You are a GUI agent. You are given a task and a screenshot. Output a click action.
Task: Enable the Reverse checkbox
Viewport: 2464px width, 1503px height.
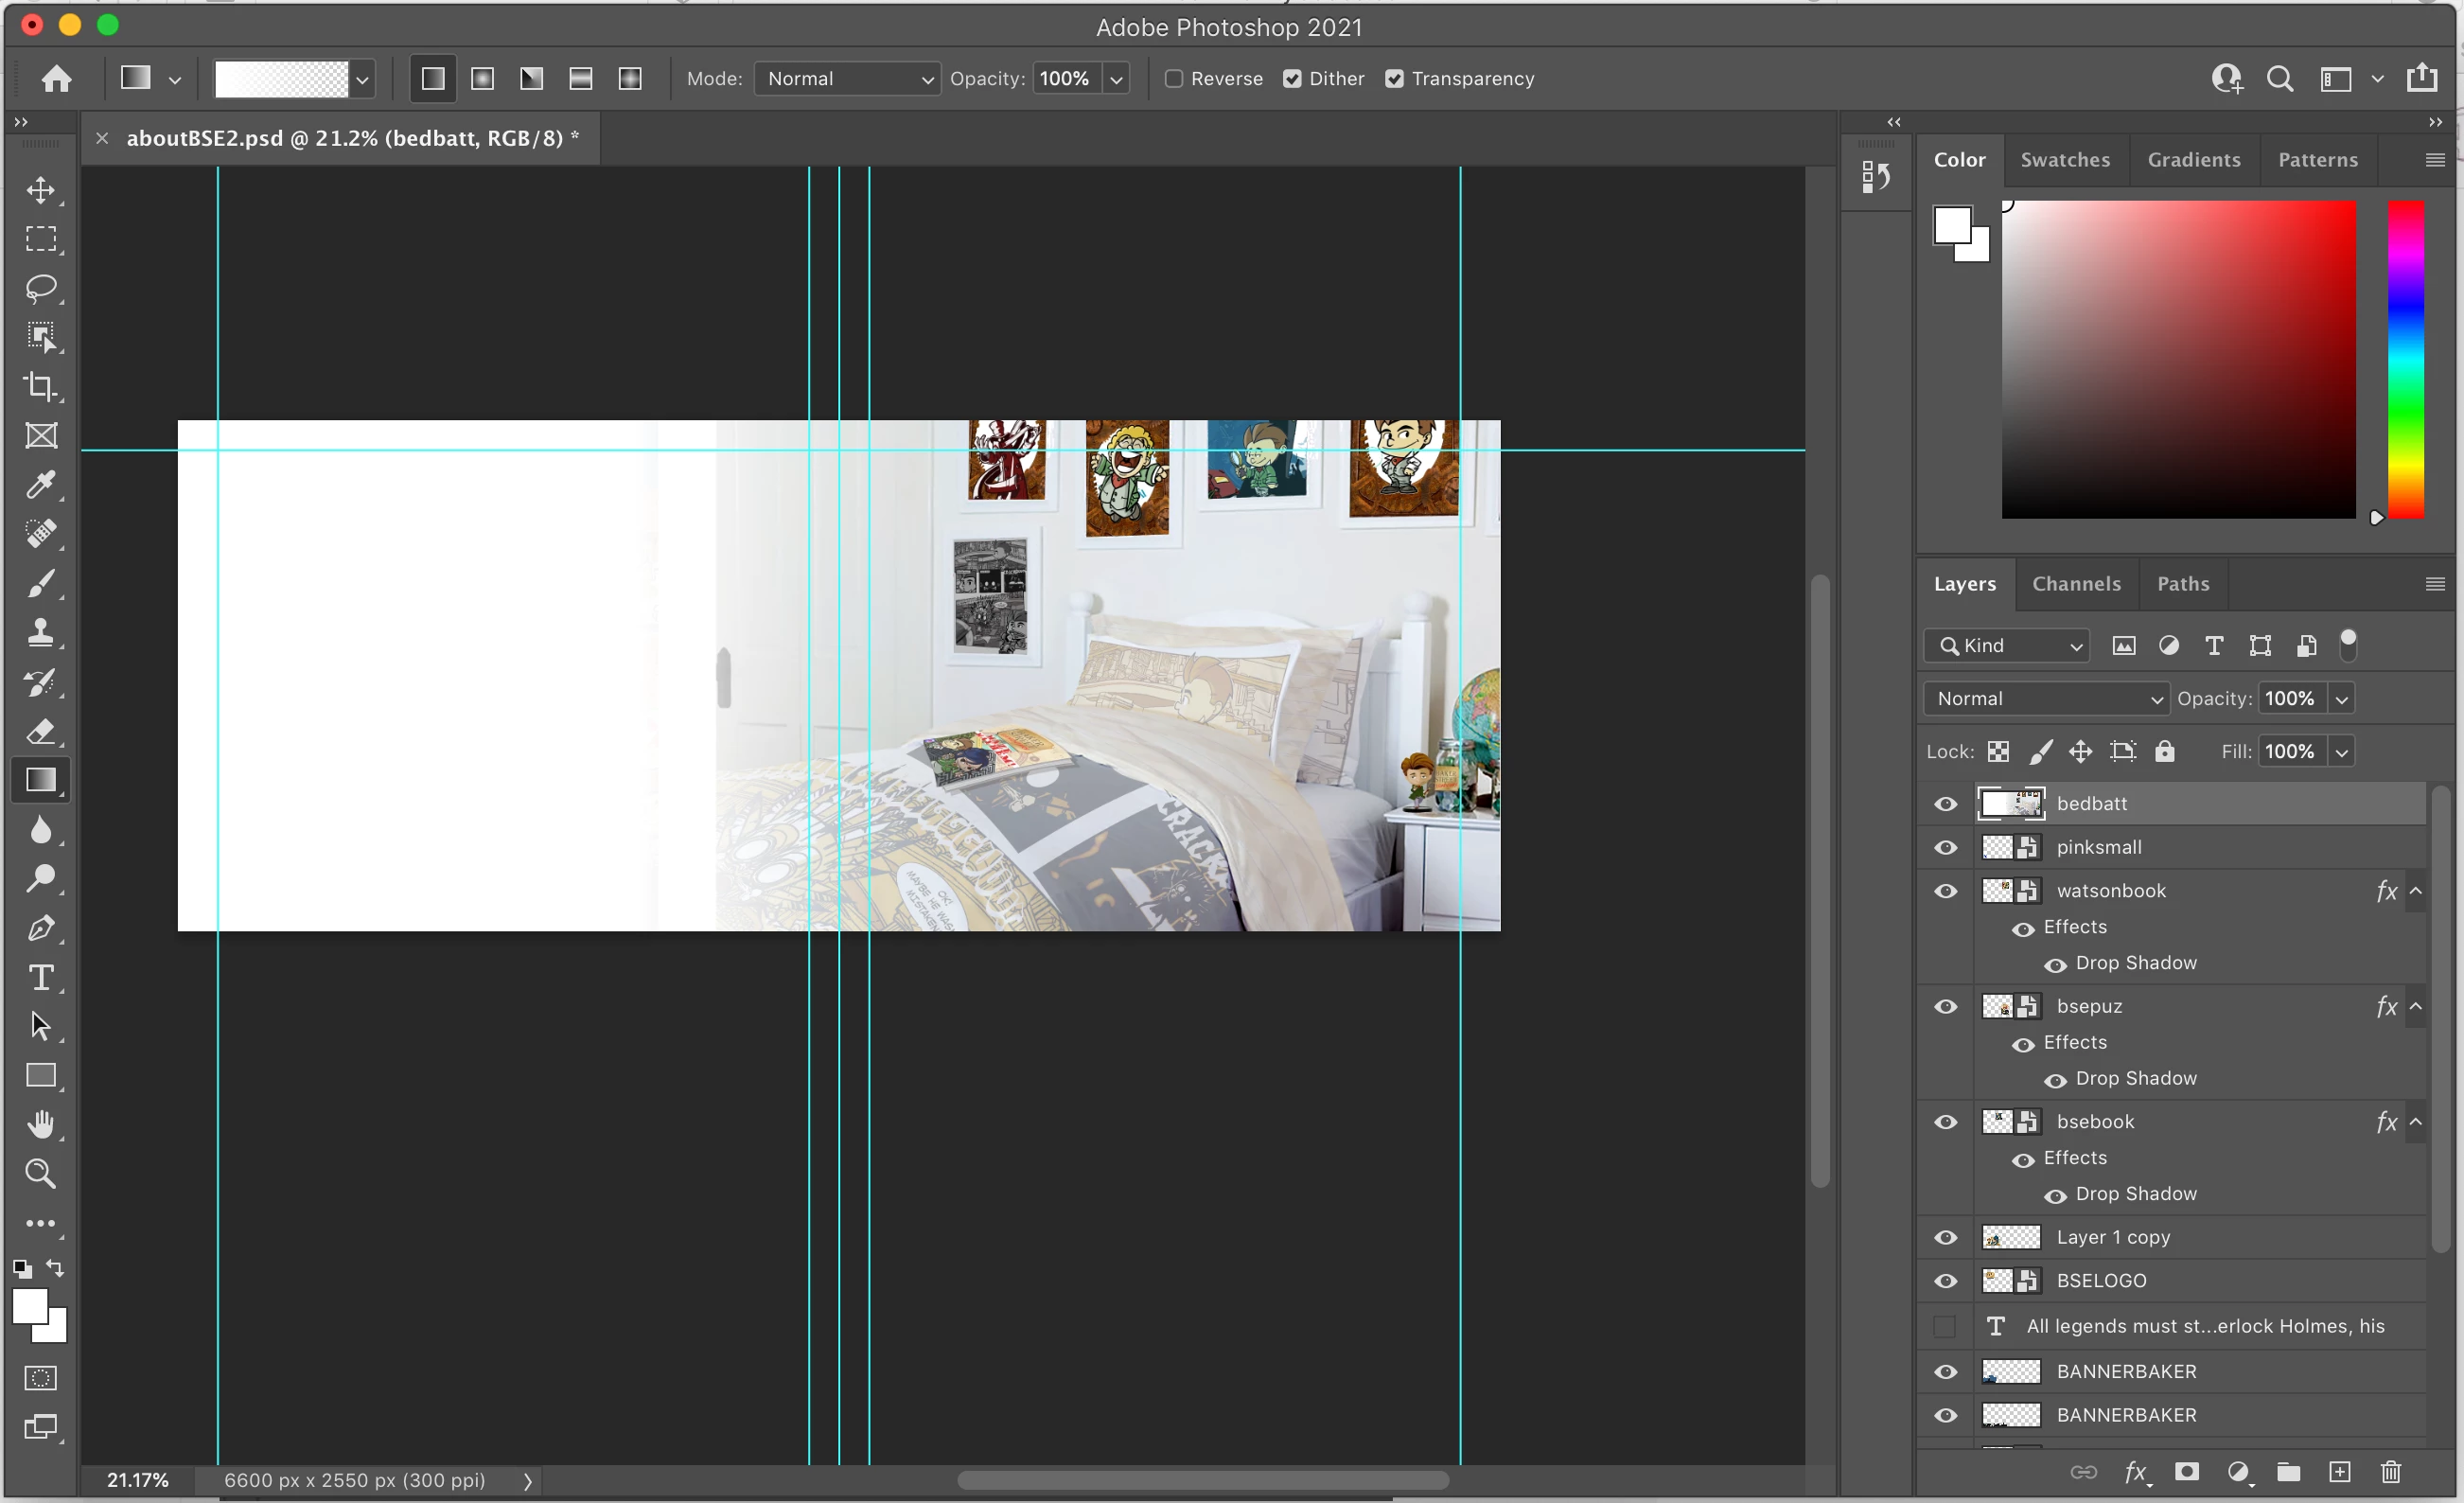click(1174, 79)
